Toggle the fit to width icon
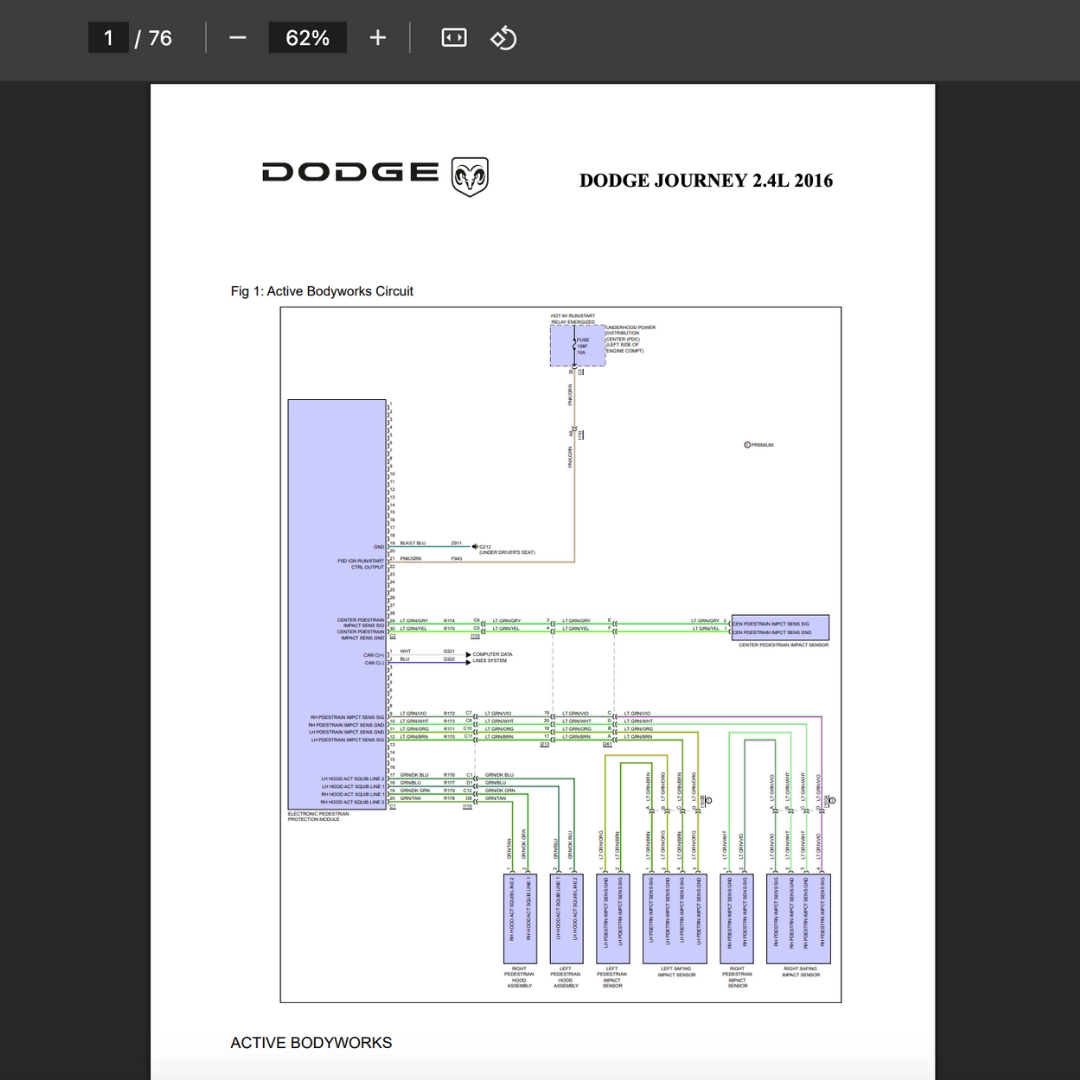Viewport: 1080px width, 1080px height. click(454, 38)
